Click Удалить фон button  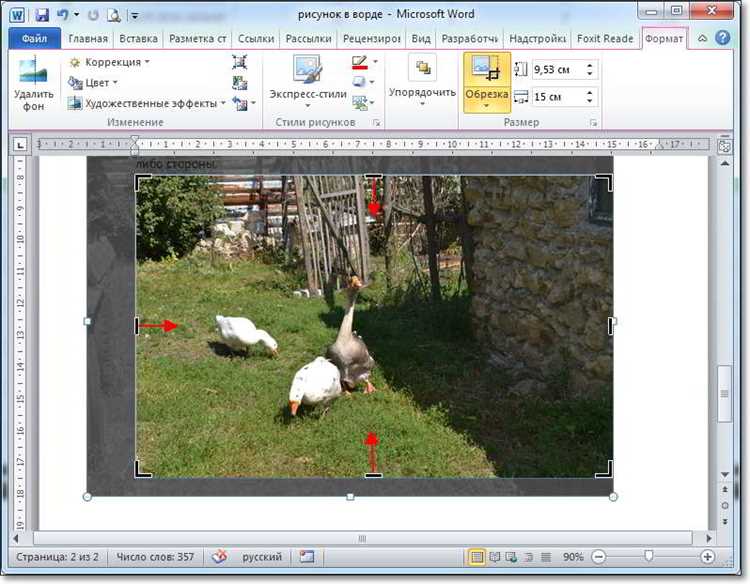coord(33,84)
